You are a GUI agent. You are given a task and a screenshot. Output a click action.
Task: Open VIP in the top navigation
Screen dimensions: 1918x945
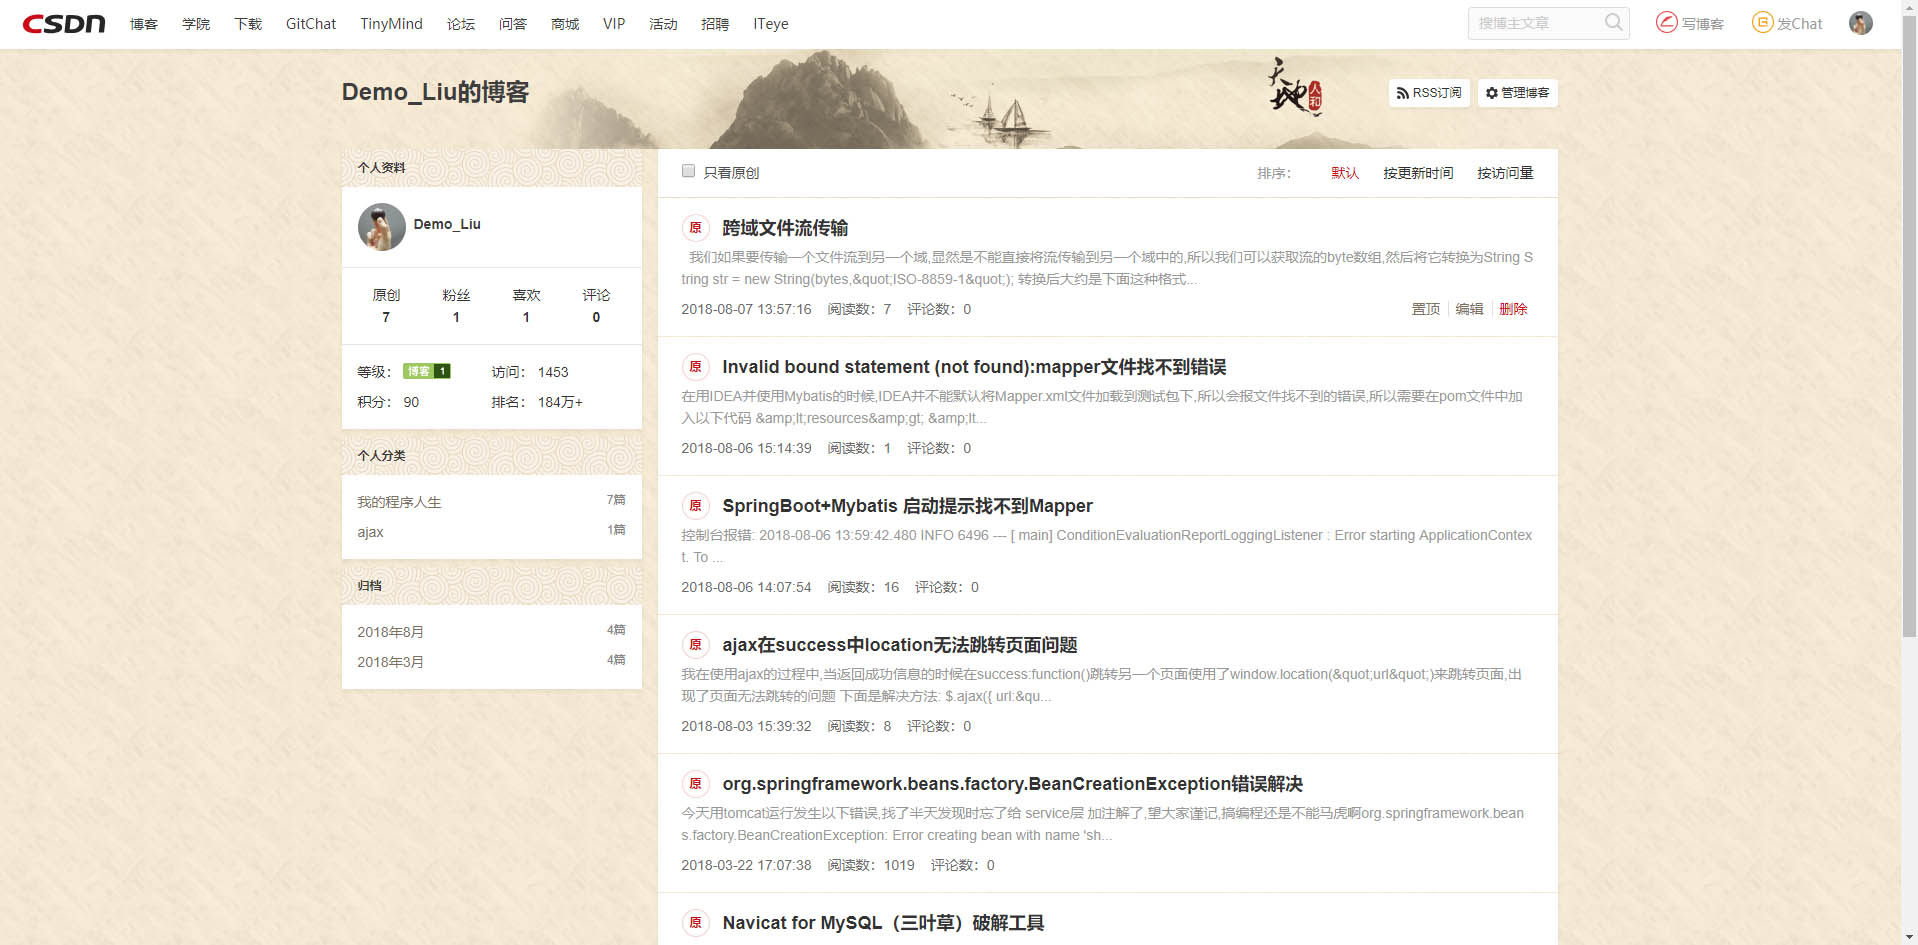tap(614, 24)
